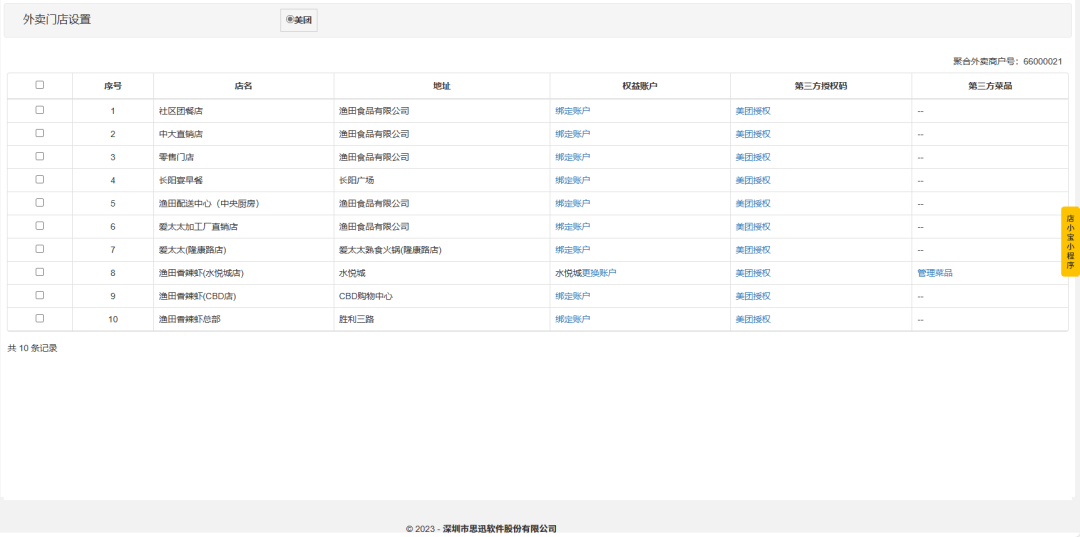Click footer text 深圳市思迅软件股份有限公司
Image resolution: width=1080 pixels, height=537 pixels.
click(x=499, y=529)
